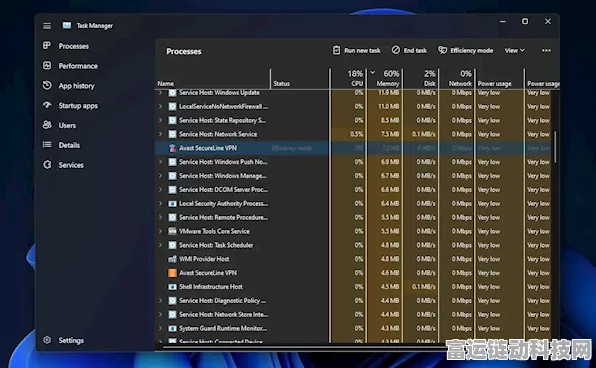The image size is (596, 368).
Task: Click the Startup apps gauge icon
Action: coord(47,105)
